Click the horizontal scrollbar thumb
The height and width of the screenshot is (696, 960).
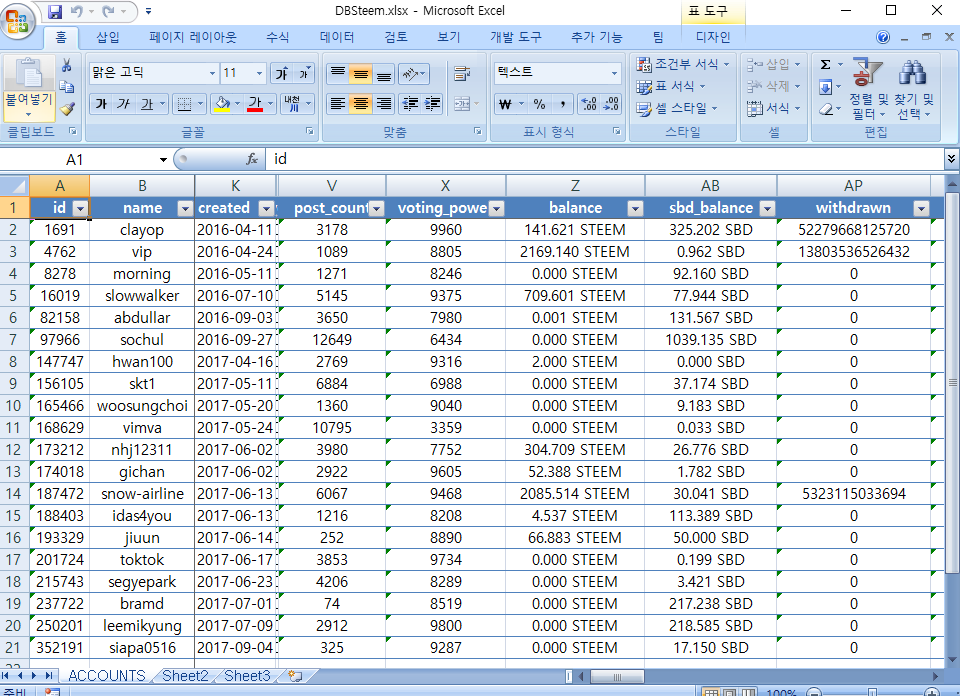(x=617, y=676)
